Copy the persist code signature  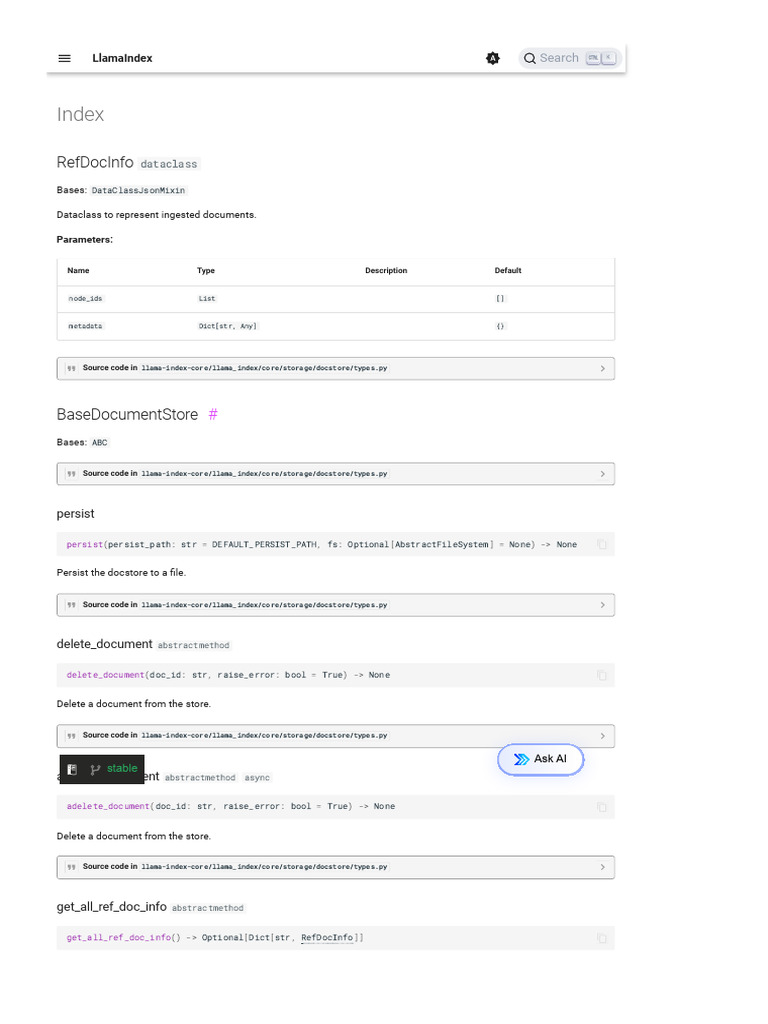click(601, 545)
